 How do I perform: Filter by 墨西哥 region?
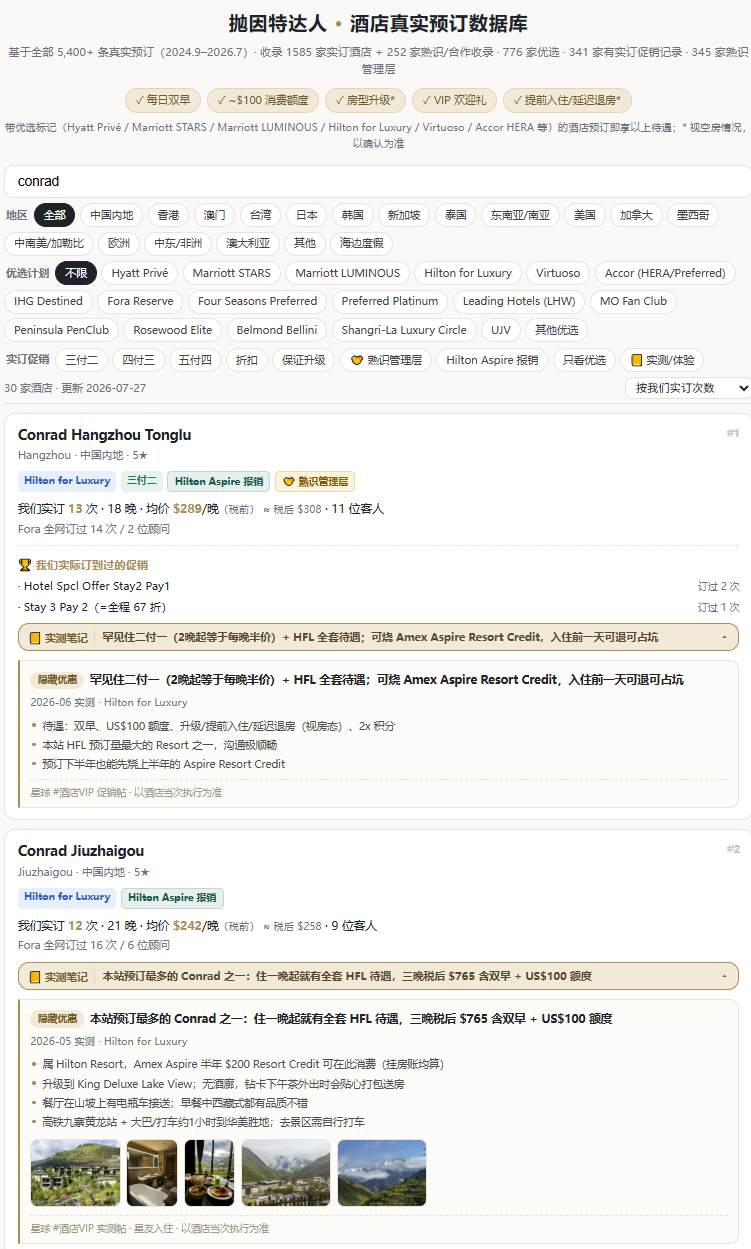692,215
